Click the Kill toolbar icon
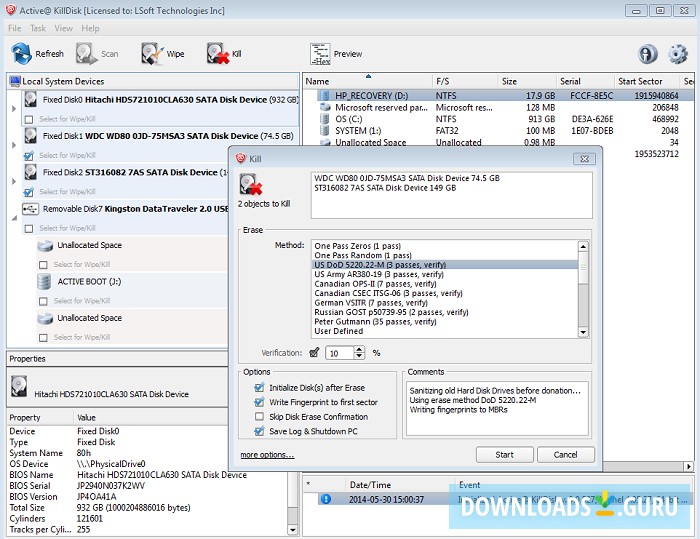The height and width of the screenshot is (539, 700). coord(217,54)
